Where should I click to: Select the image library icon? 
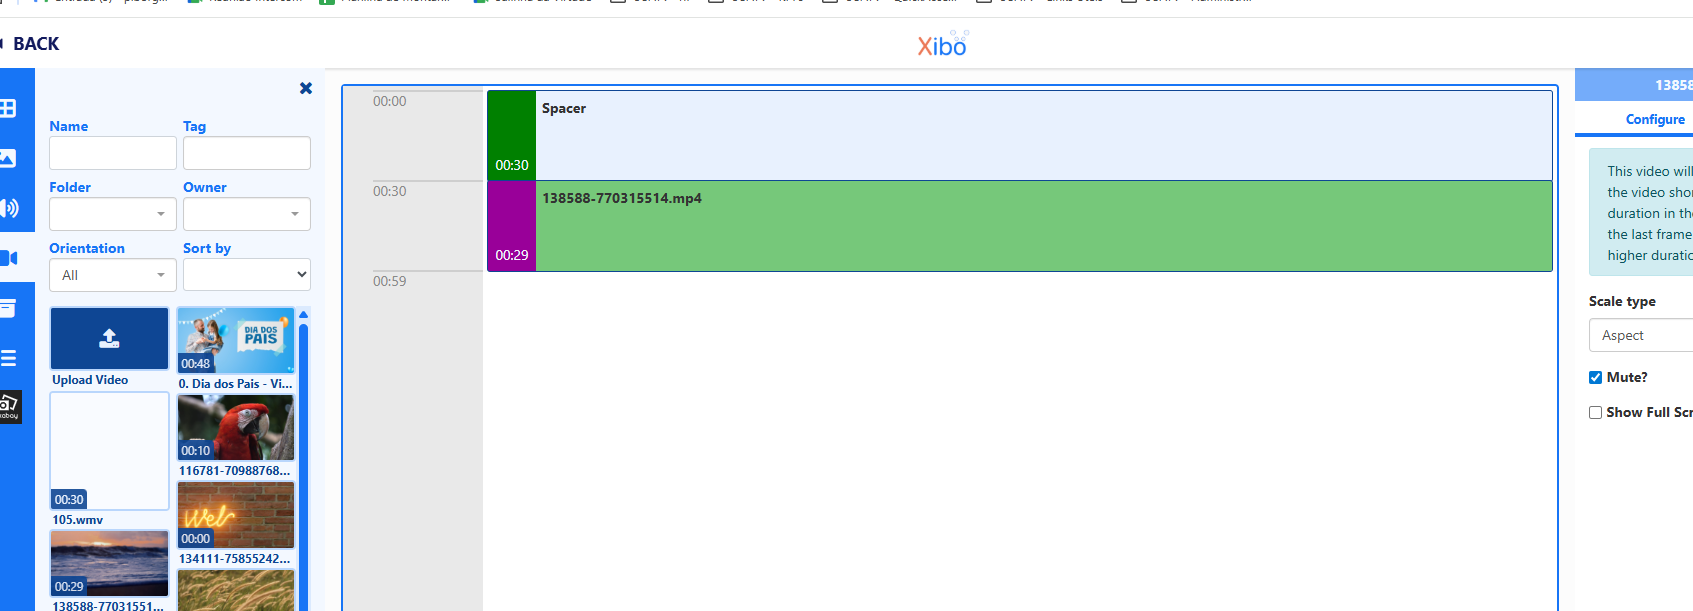tap(8, 158)
